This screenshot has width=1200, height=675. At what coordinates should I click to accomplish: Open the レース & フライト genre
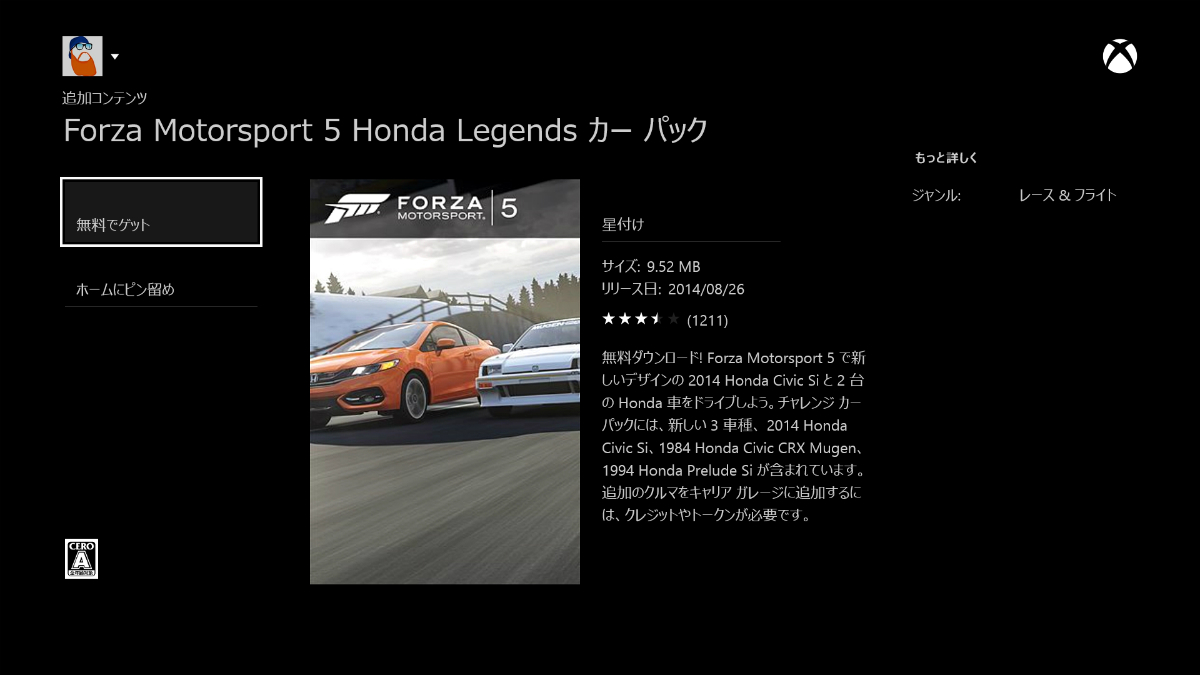point(1067,196)
